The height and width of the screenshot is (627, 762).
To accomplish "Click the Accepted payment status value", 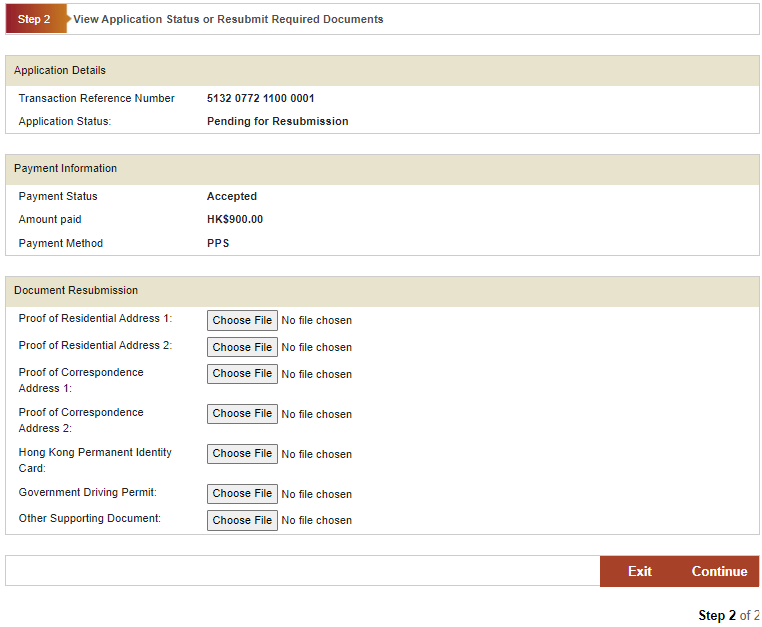I will (x=231, y=197).
